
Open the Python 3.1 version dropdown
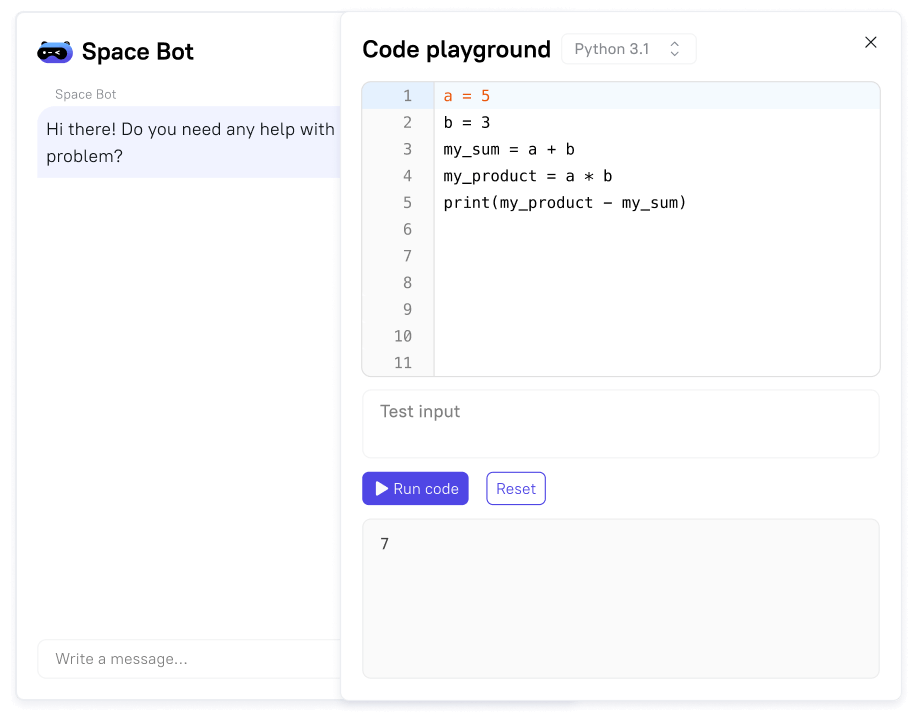(x=628, y=49)
